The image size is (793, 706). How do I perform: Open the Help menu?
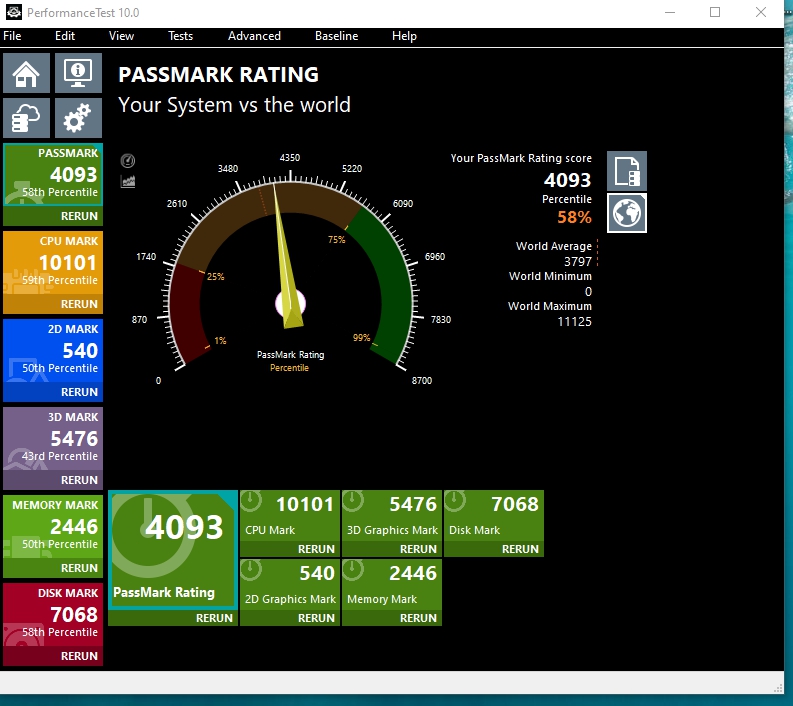coord(404,36)
